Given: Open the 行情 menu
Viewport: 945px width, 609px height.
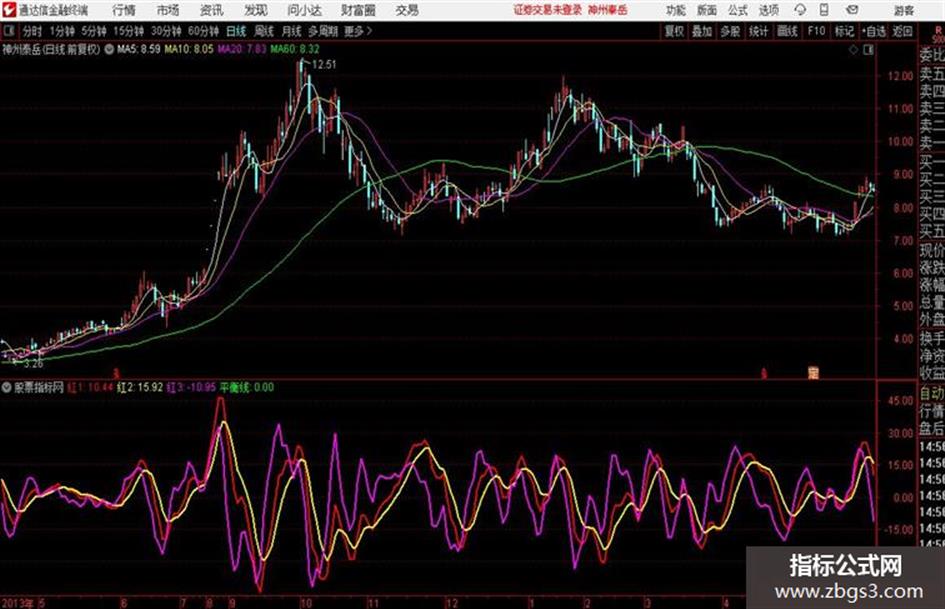Looking at the screenshot, I should point(124,10).
